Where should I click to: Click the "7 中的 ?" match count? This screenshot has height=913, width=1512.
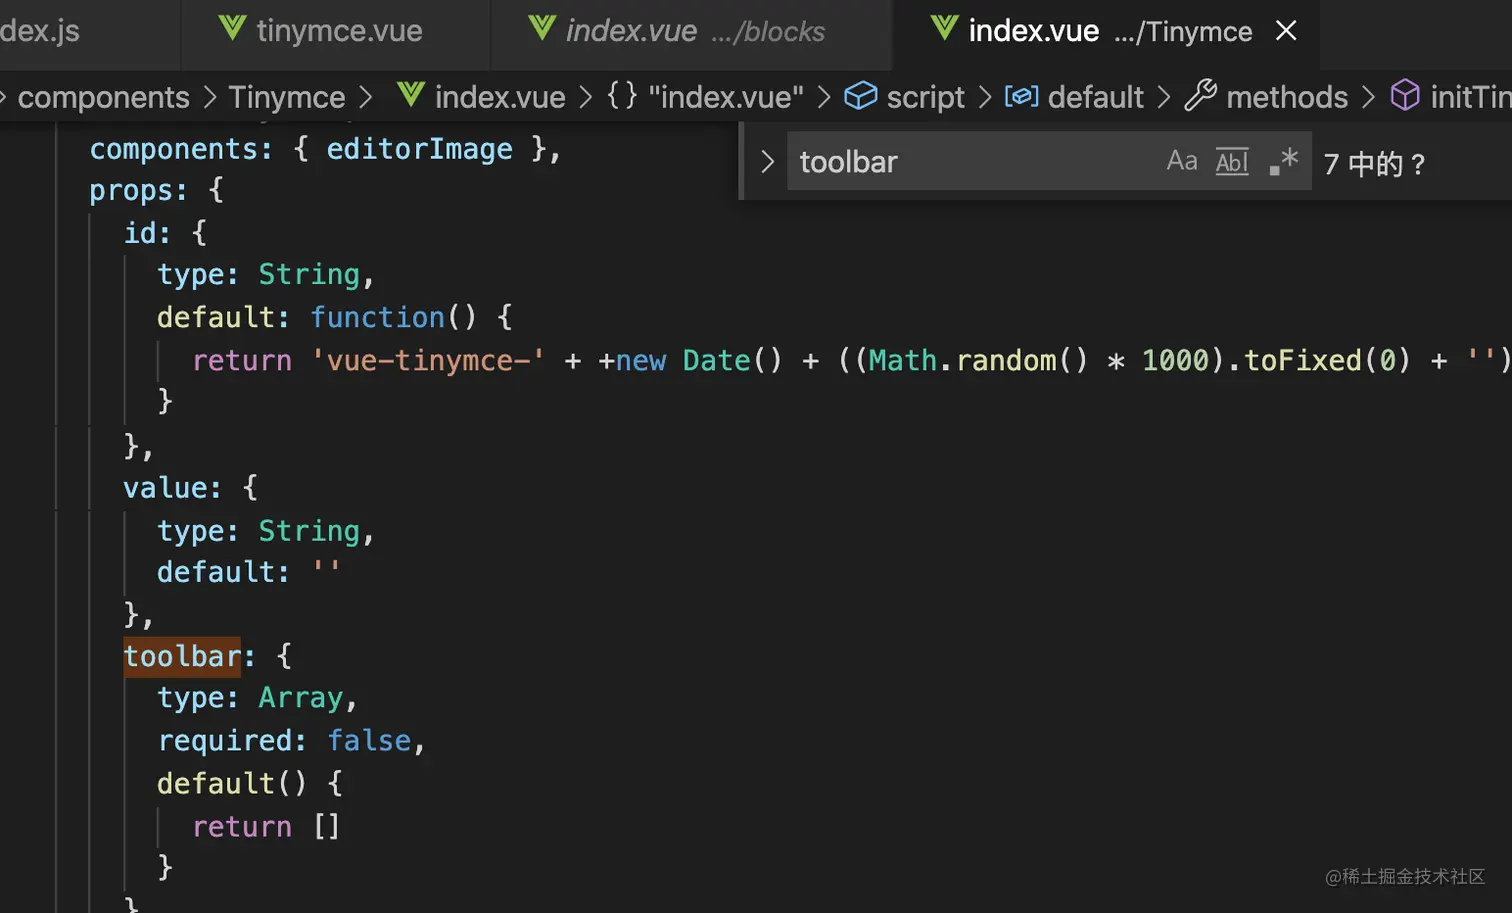pos(1374,163)
